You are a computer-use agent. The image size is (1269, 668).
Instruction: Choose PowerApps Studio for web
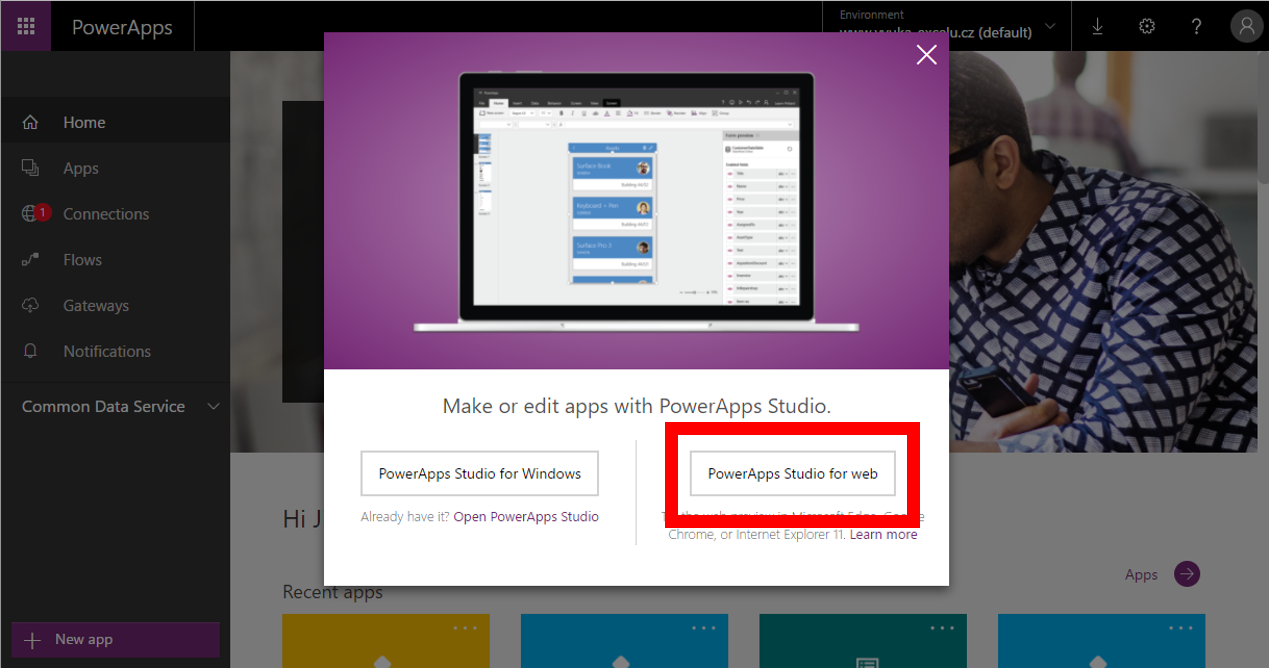click(x=793, y=474)
